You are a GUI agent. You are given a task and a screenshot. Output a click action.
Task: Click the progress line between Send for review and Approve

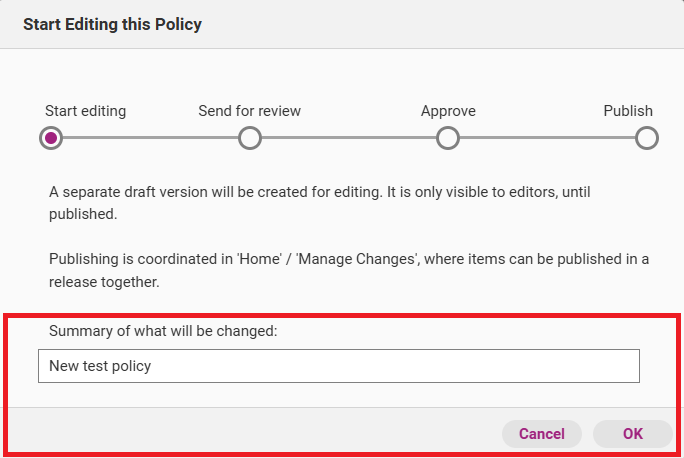click(x=349, y=138)
